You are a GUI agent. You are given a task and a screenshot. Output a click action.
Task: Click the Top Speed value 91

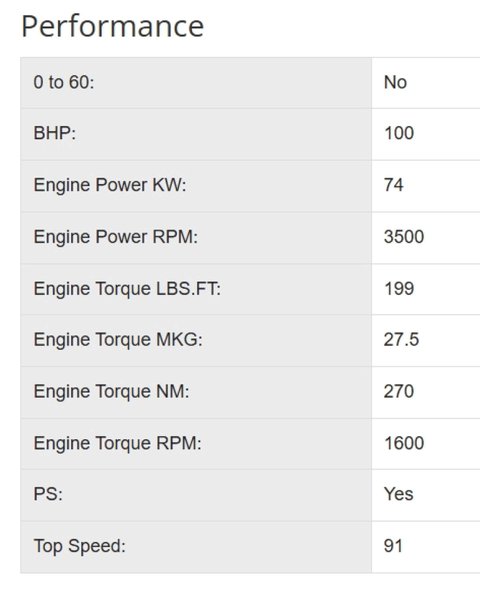[393, 546]
